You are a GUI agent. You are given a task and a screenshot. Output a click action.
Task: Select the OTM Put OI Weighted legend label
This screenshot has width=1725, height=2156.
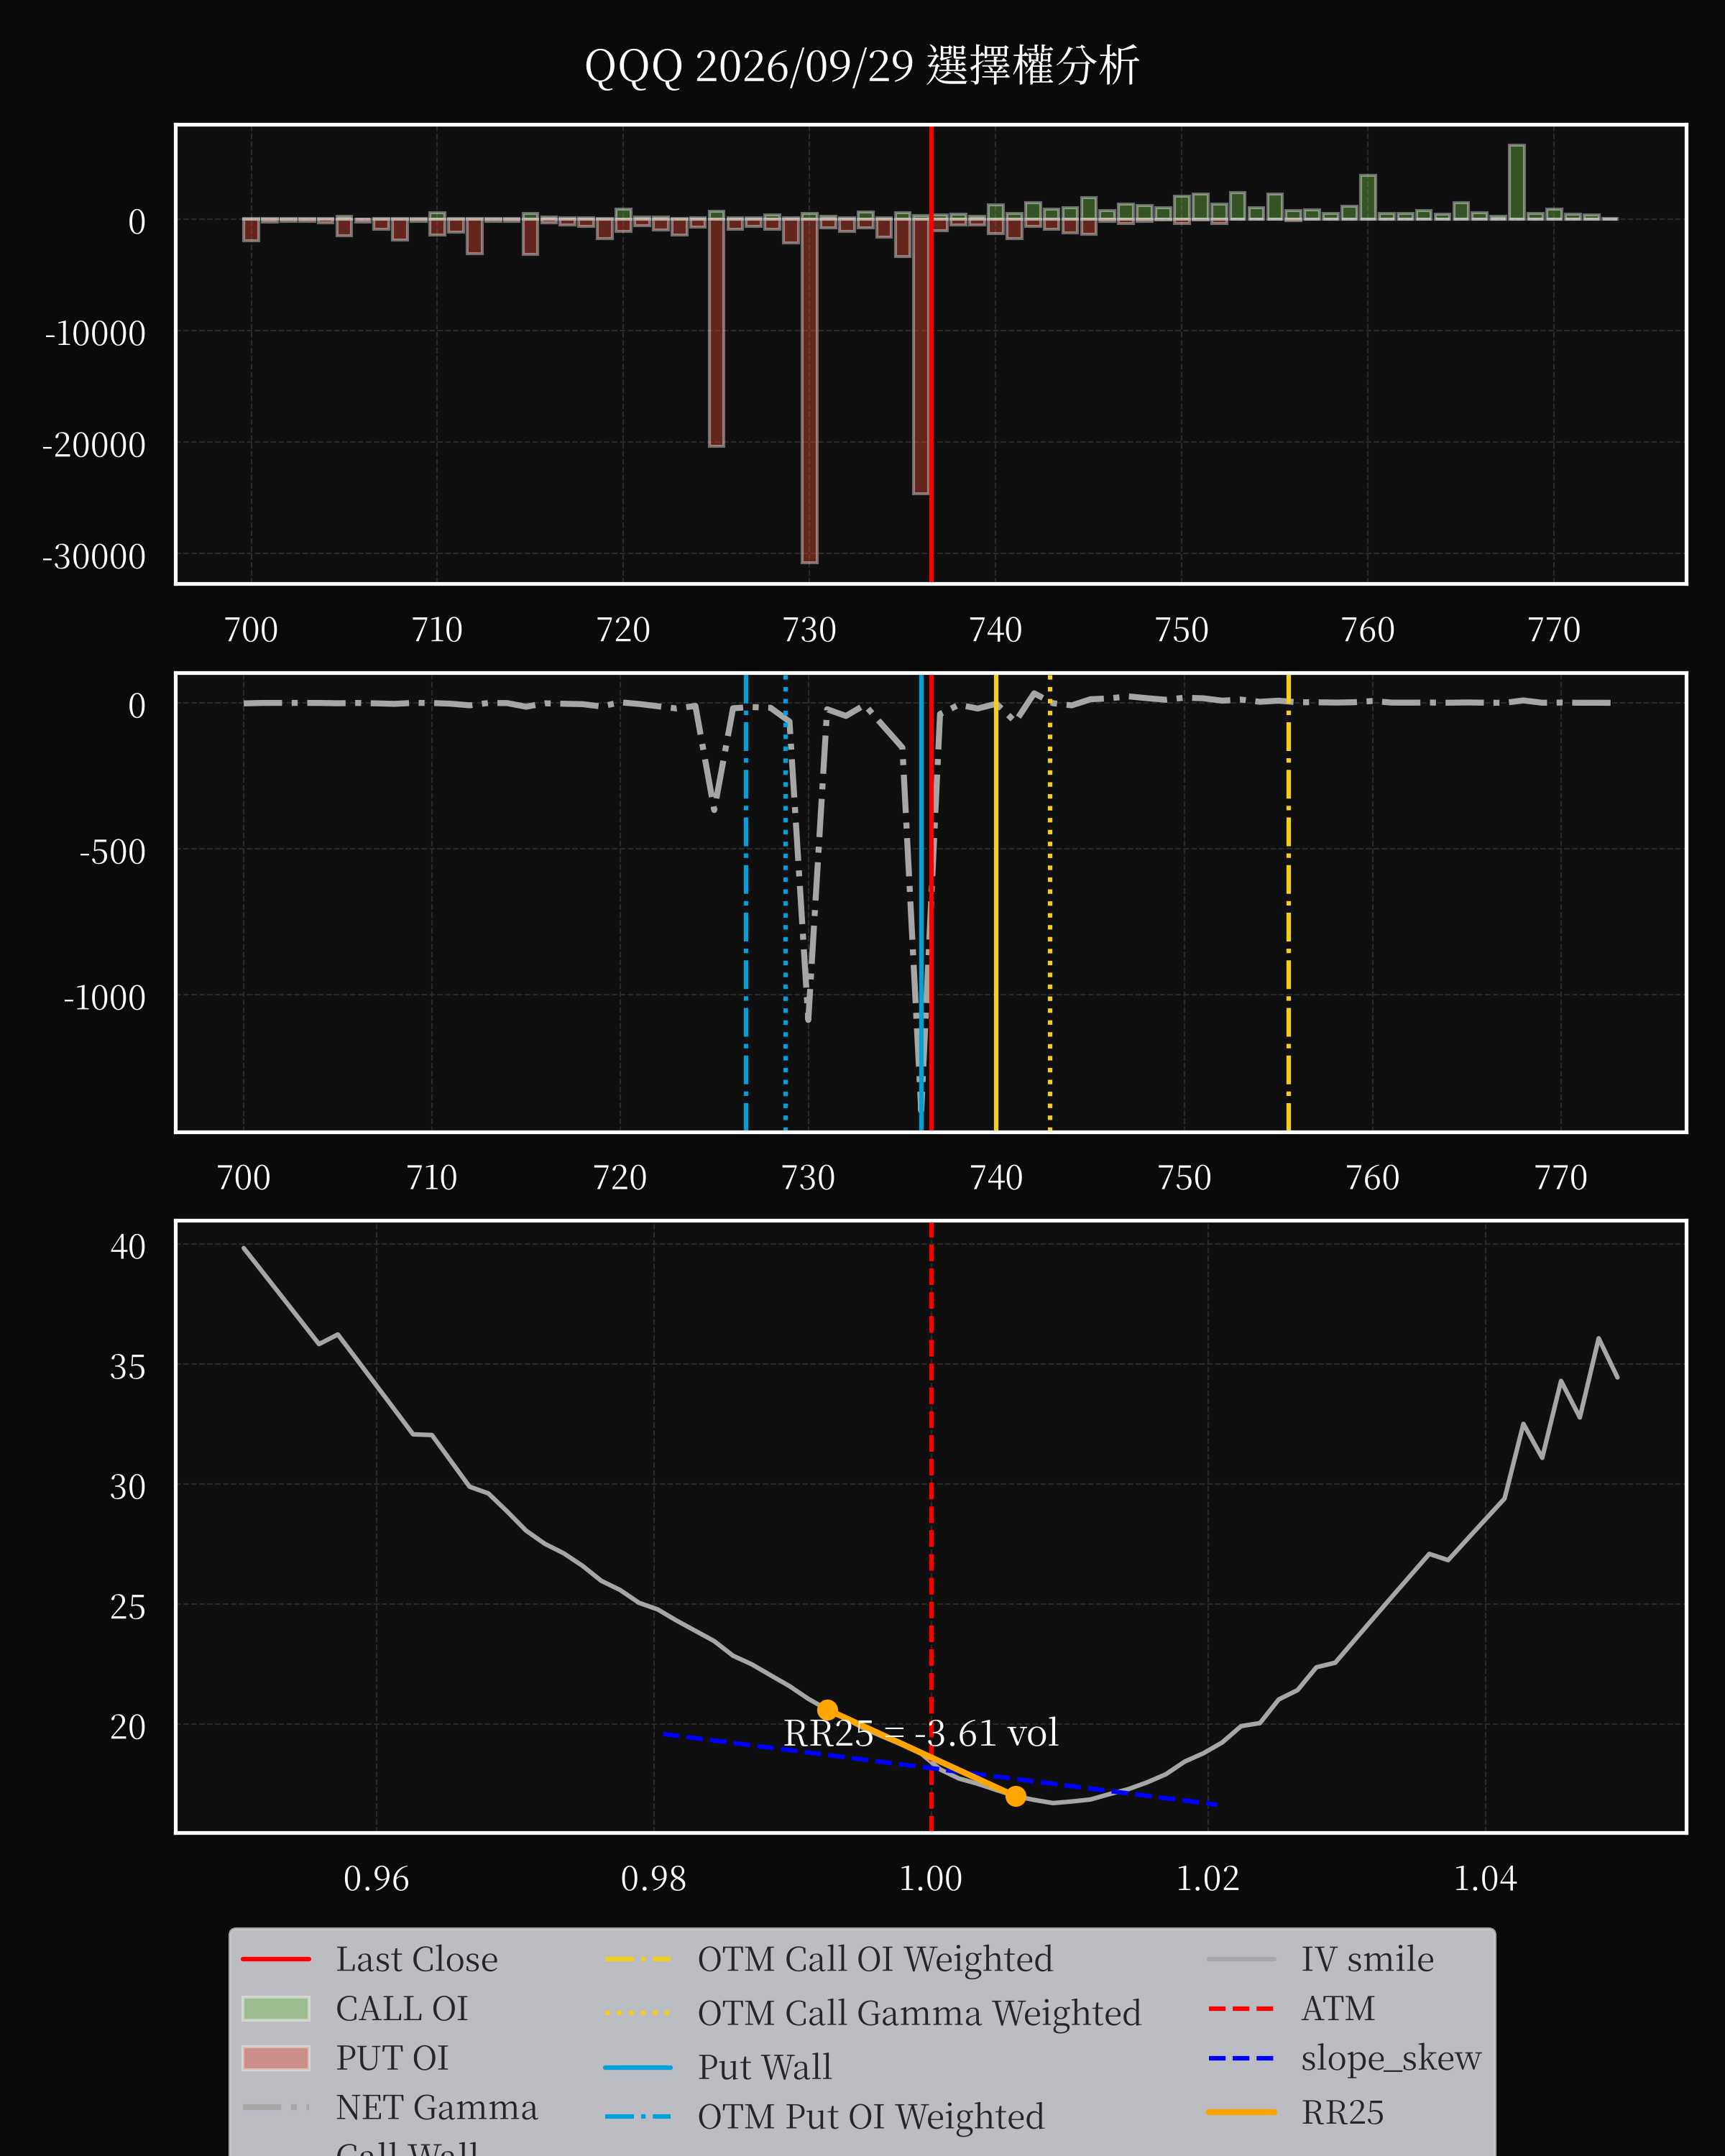pos(871,2117)
